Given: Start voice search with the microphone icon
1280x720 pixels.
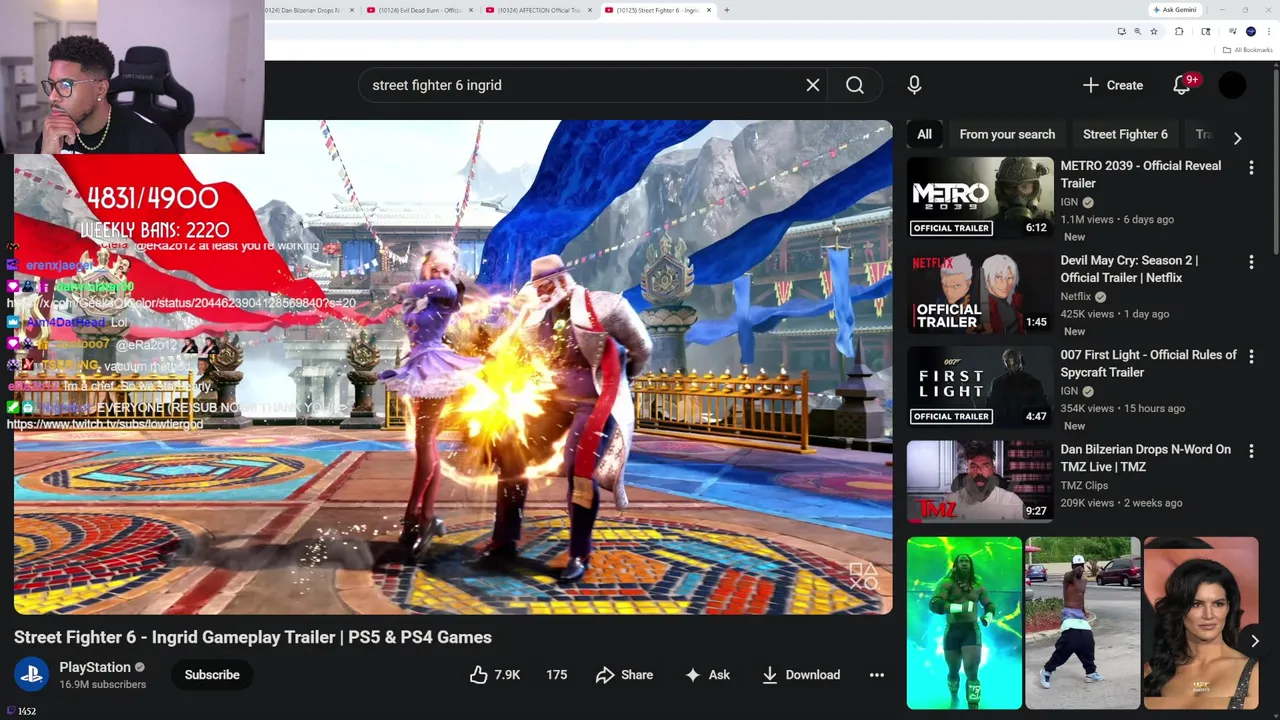Looking at the screenshot, I should [x=914, y=85].
